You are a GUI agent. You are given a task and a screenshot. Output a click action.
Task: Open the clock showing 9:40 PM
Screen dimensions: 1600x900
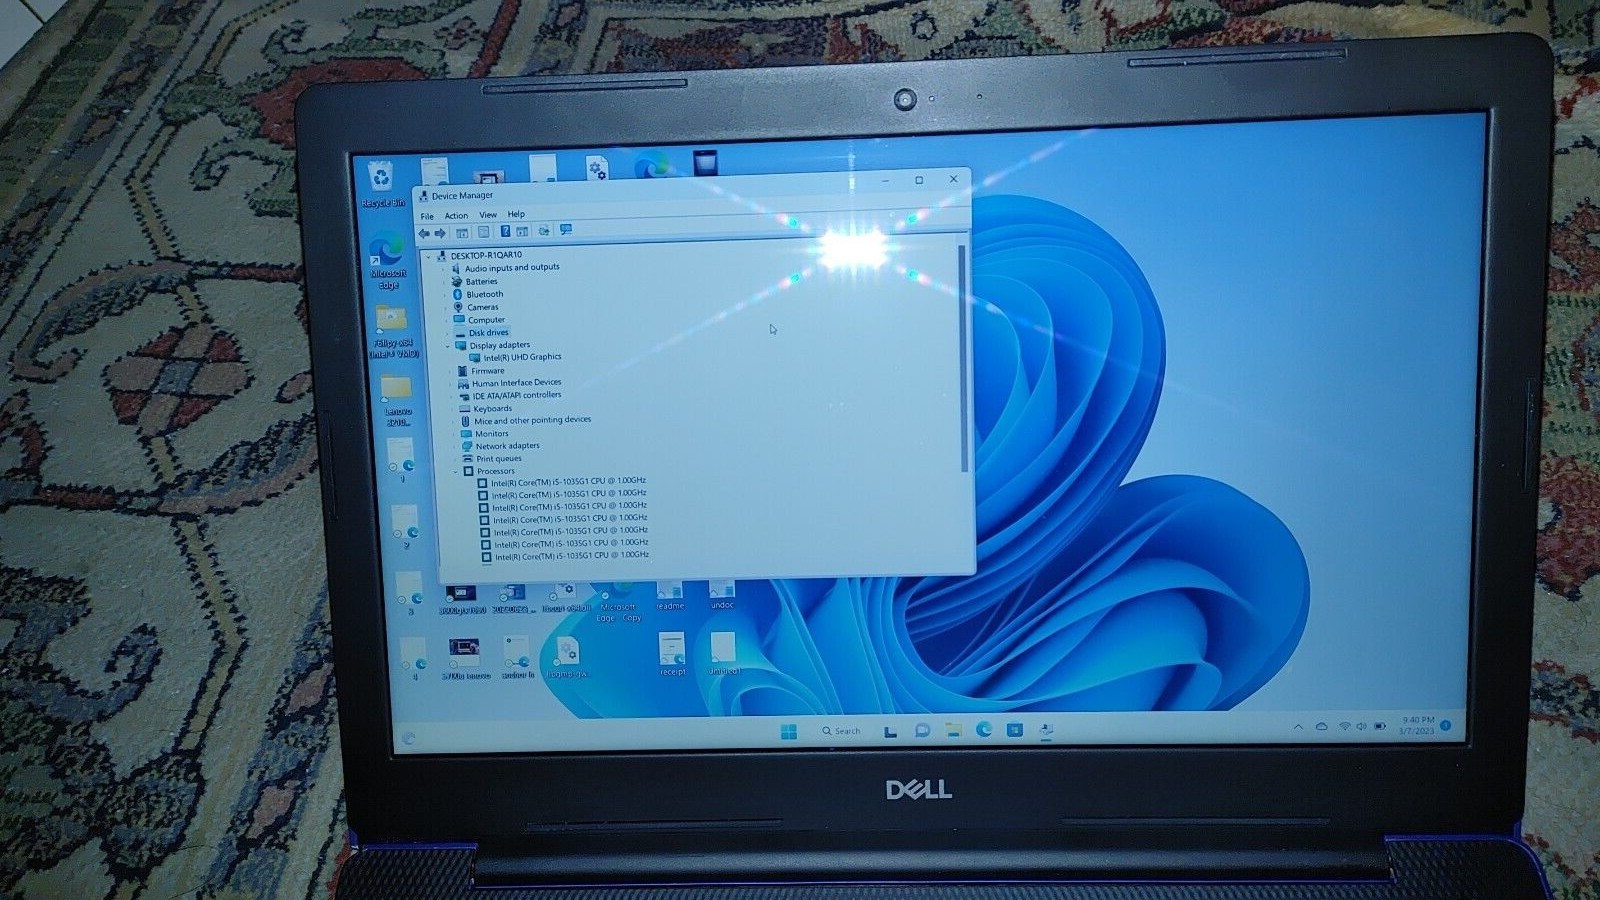pyautogui.click(x=1418, y=725)
